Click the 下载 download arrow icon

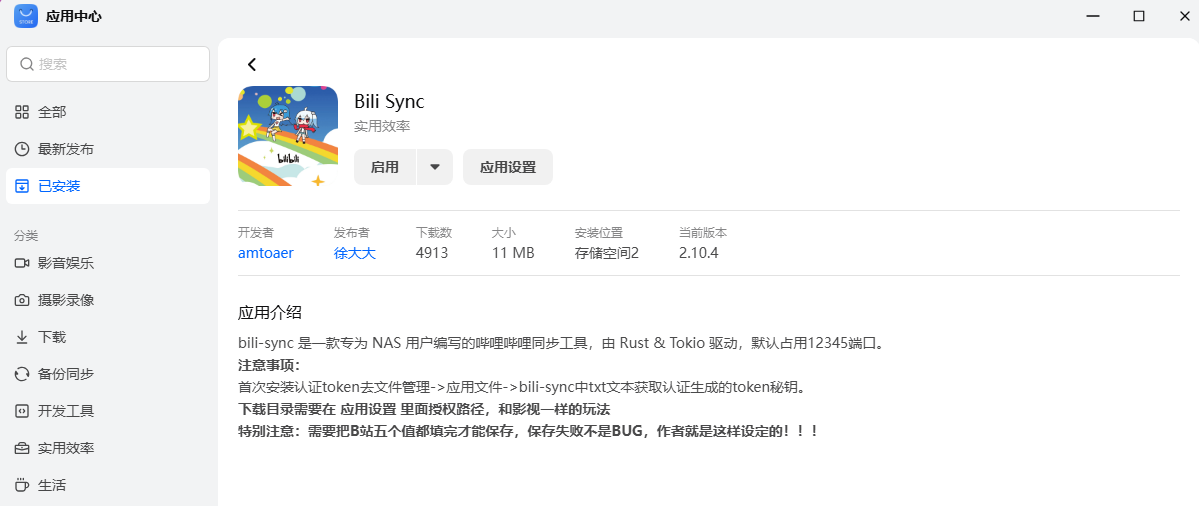pyautogui.click(x=22, y=337)
